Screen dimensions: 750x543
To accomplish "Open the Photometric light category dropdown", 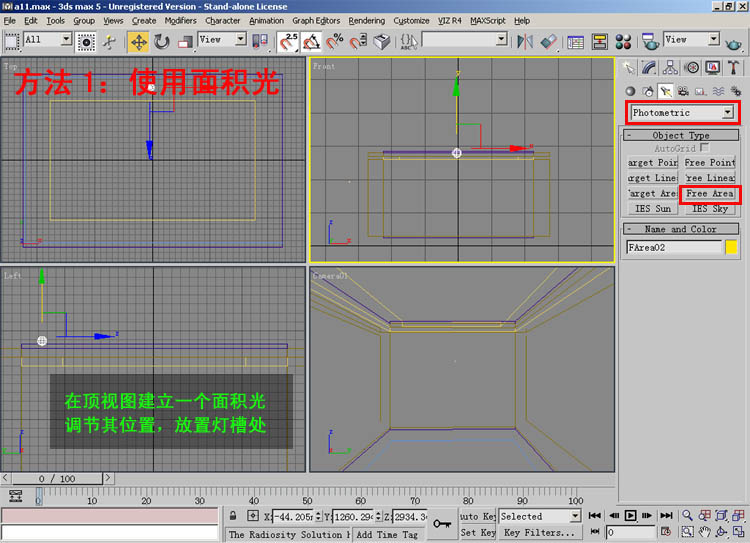I will pos(727,113).
